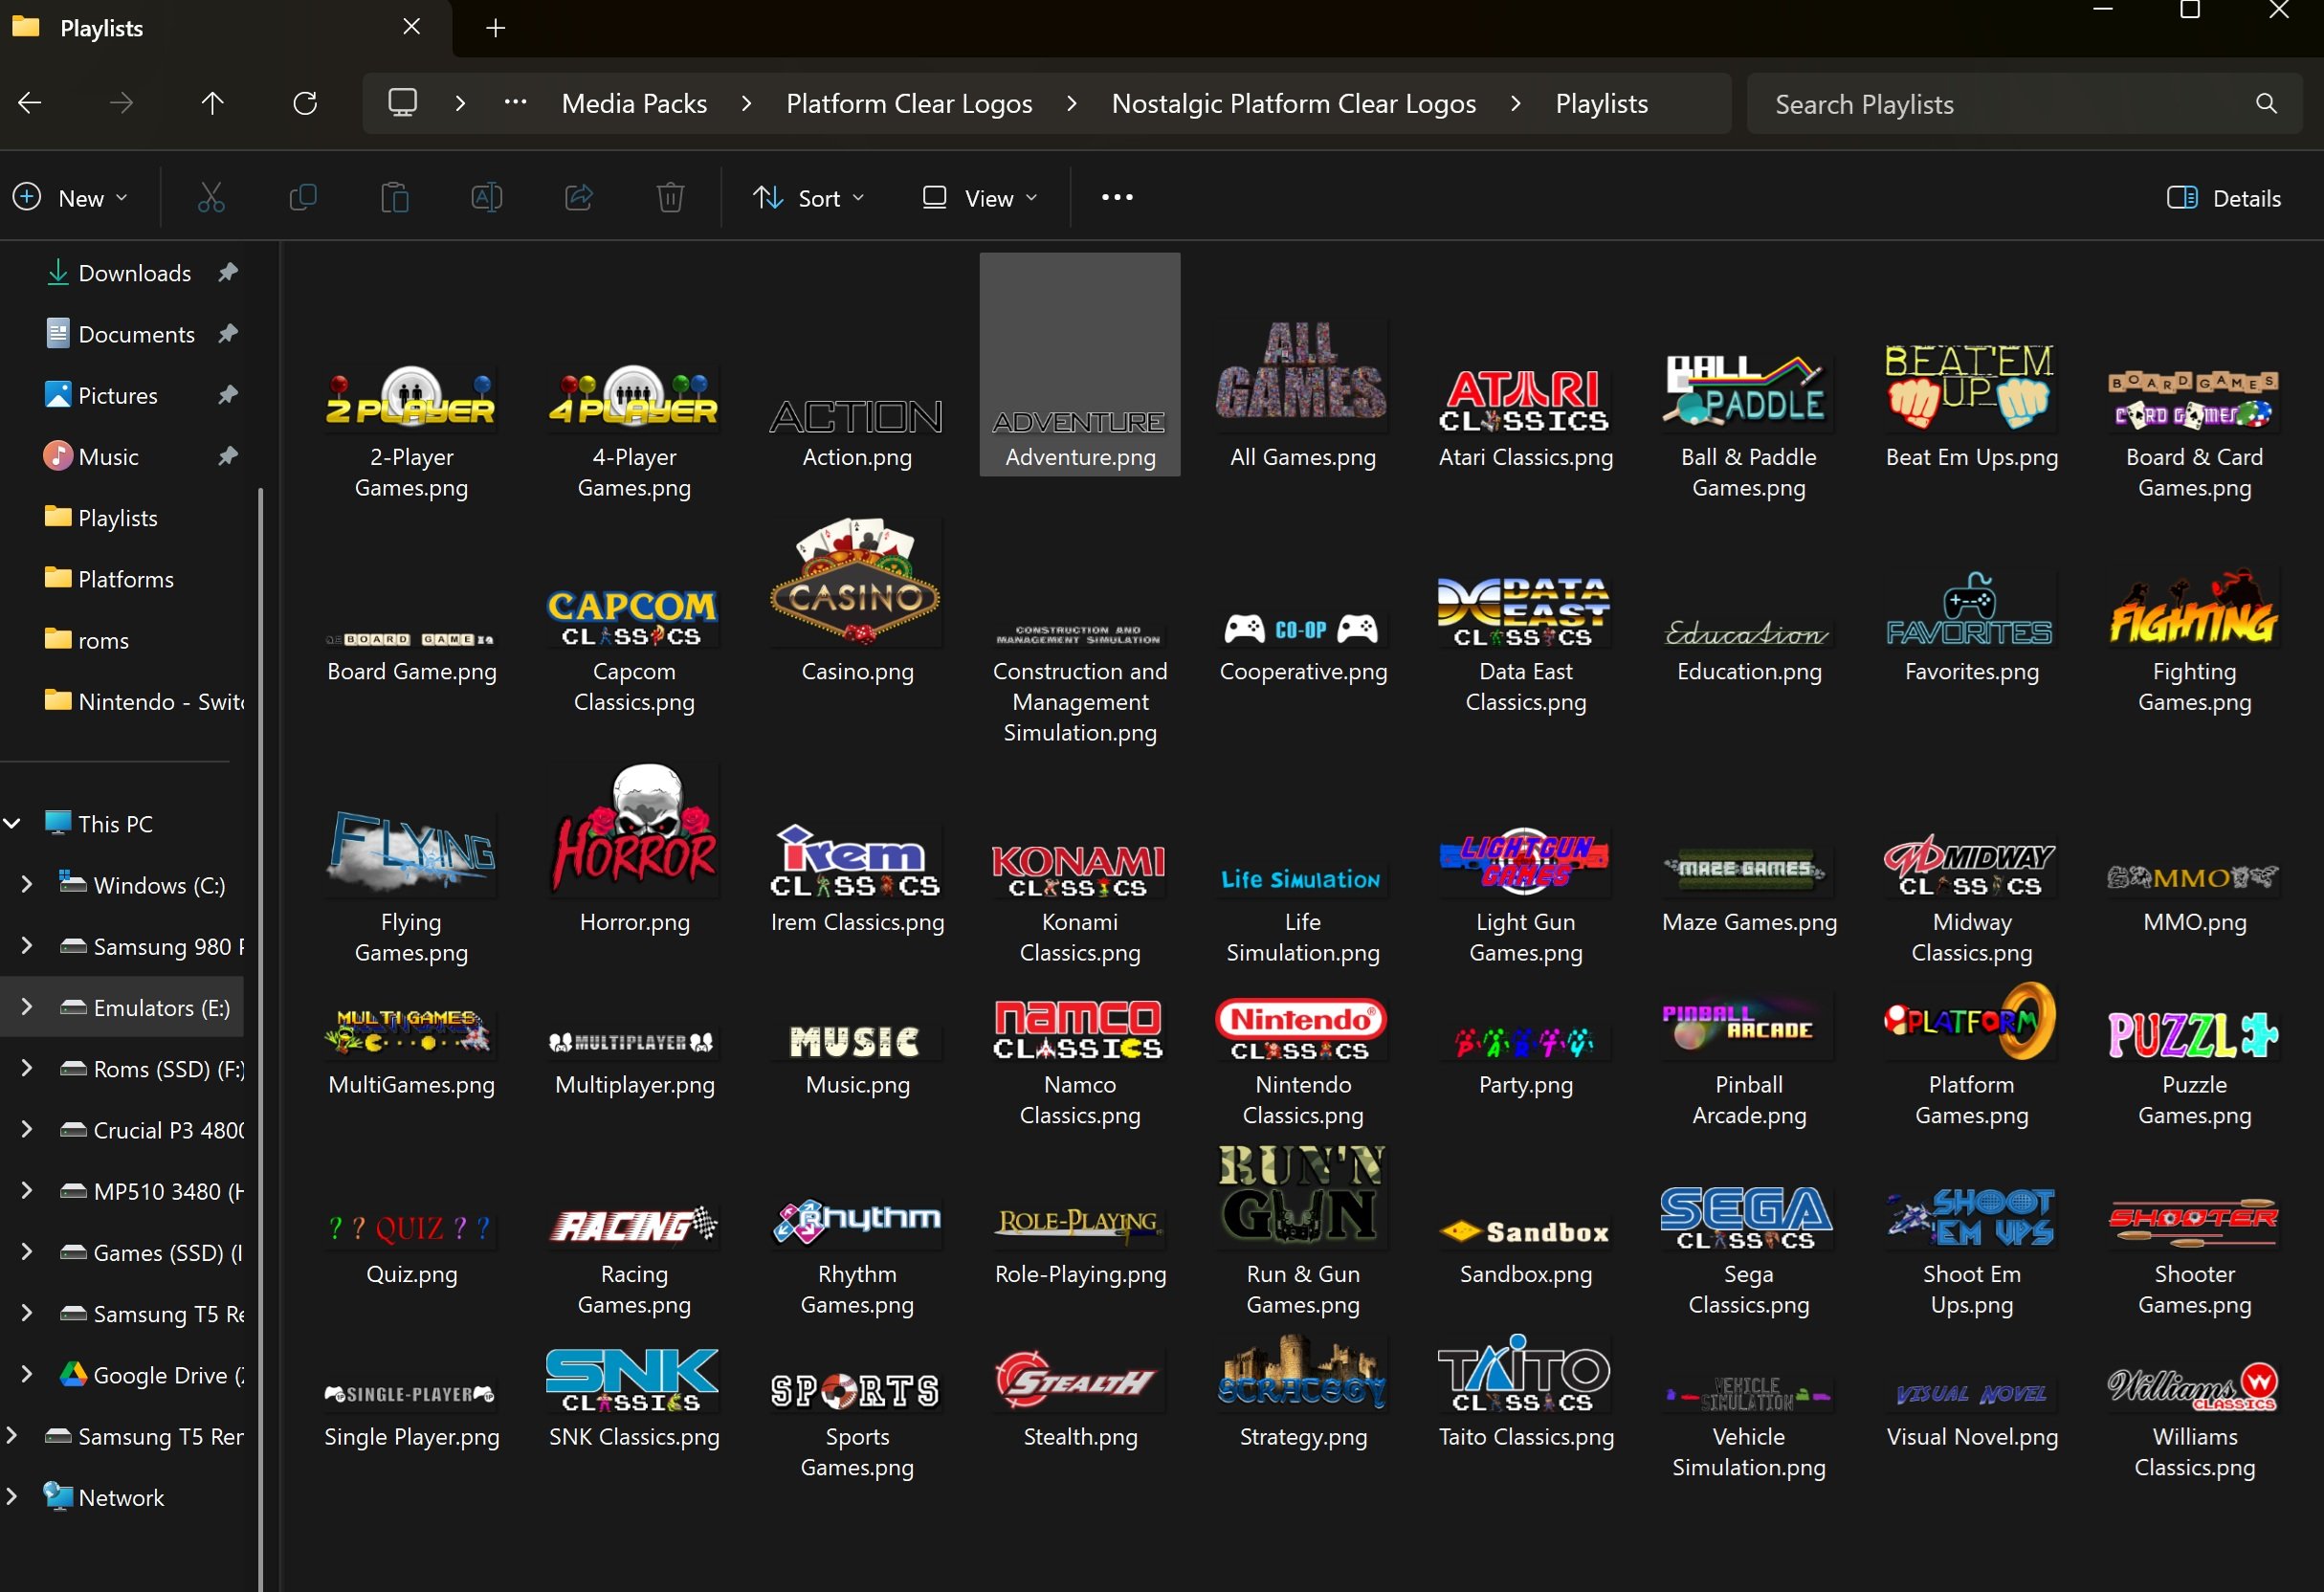This screenshot has width=2324, height=1592.
Task: Open a new tab with plus icon
Action: pos(495,28)
